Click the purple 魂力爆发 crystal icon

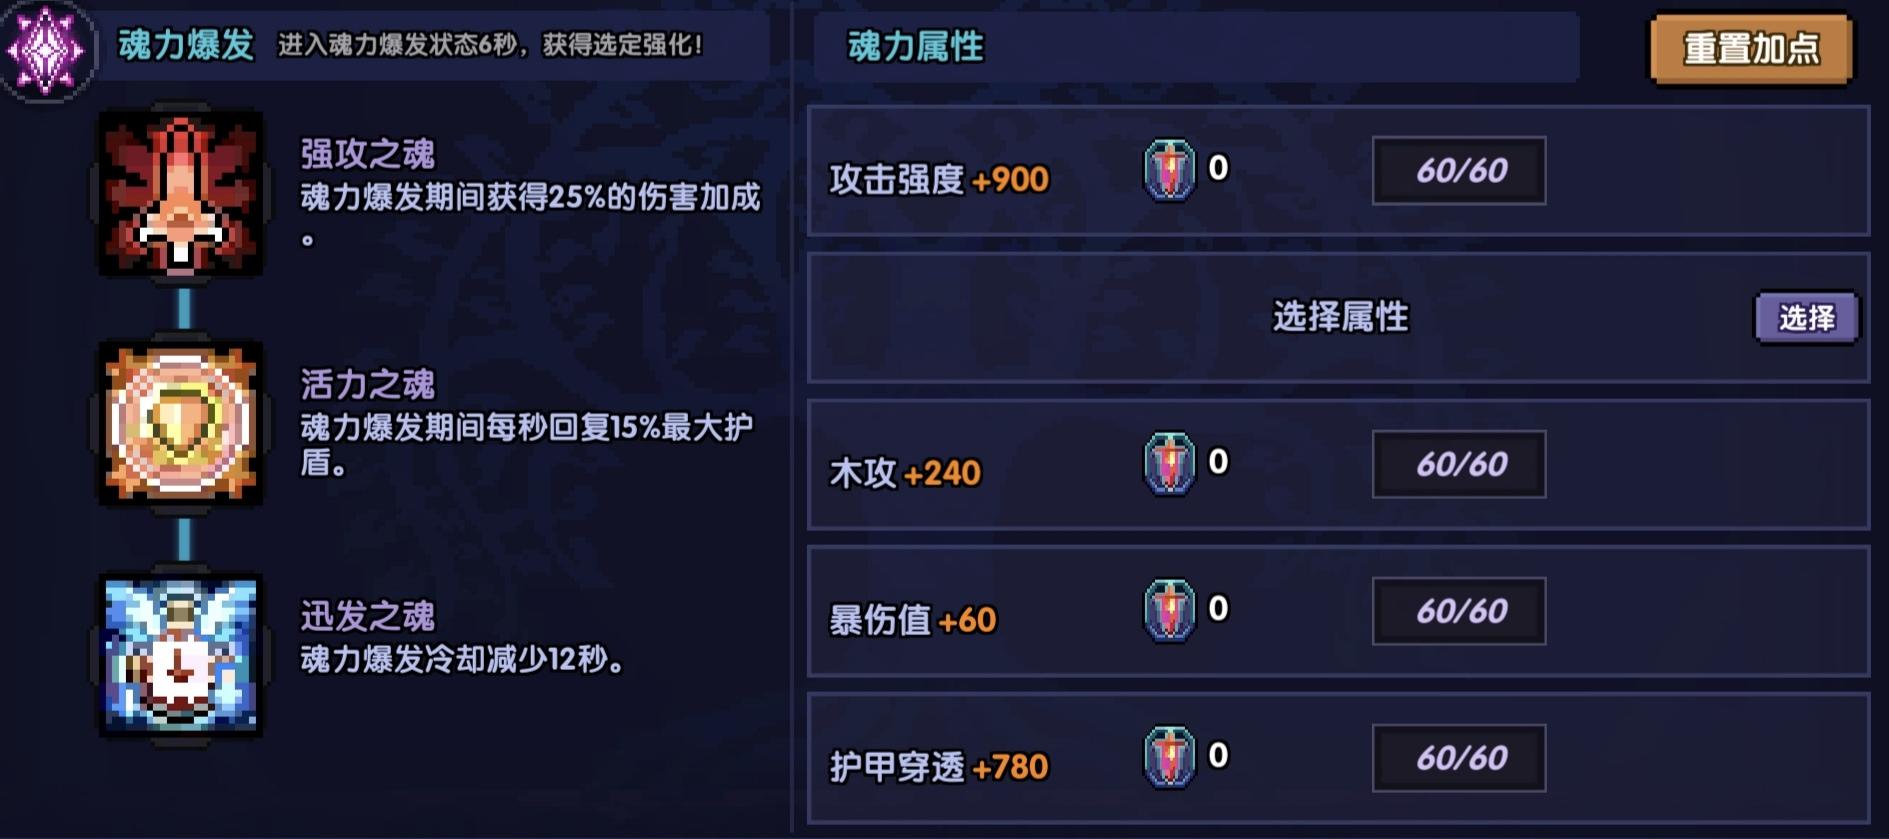click(x=46, y=48)
